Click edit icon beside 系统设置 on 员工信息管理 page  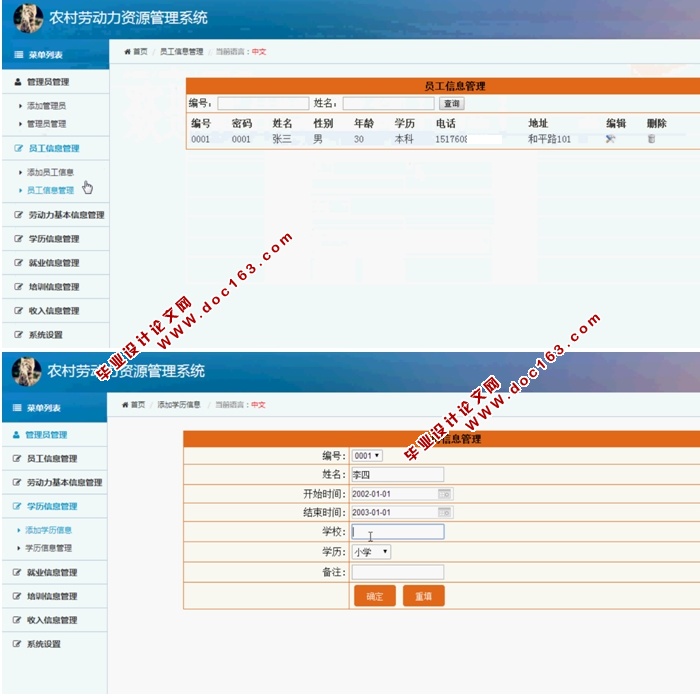(x=18, y=334)
